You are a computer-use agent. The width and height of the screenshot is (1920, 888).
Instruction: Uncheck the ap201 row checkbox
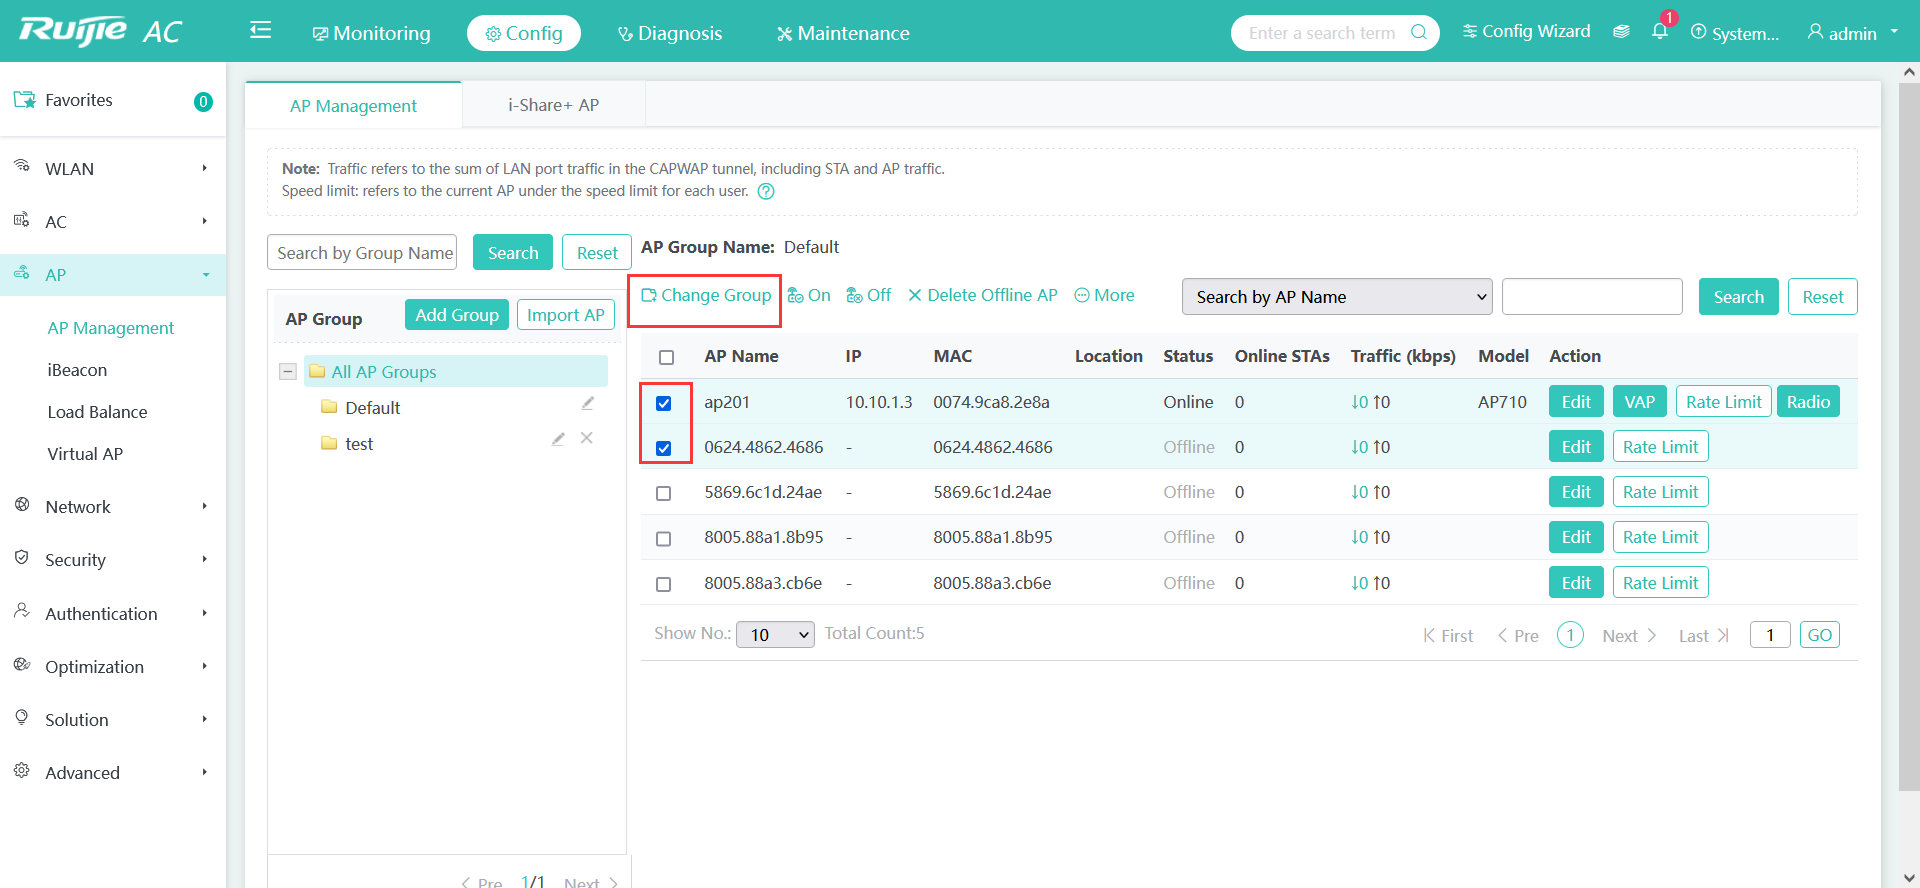664,403
